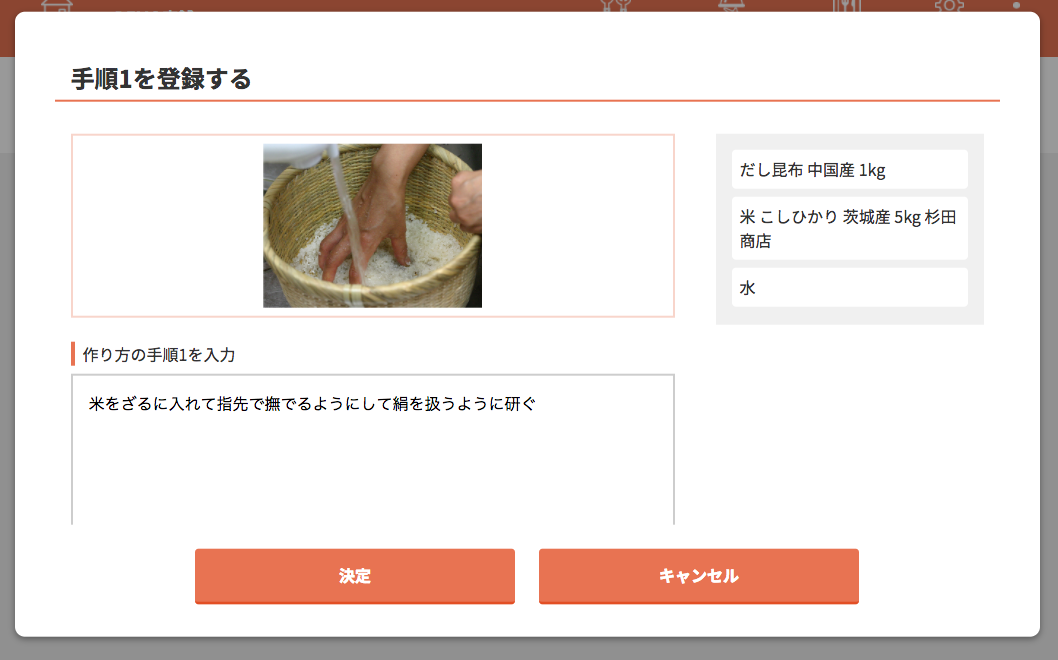Screen dimensions: 1058x660
Task: Select the 水 ingredient item
Action: pos(850,287)
